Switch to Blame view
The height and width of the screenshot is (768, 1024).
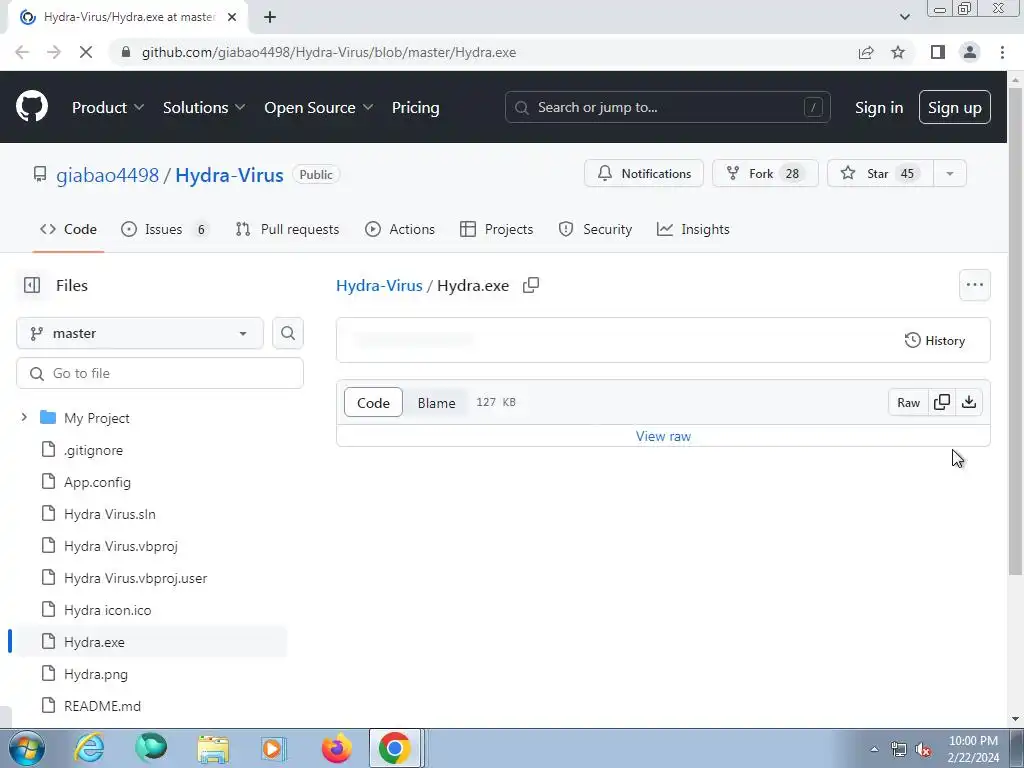pos(436,403)
